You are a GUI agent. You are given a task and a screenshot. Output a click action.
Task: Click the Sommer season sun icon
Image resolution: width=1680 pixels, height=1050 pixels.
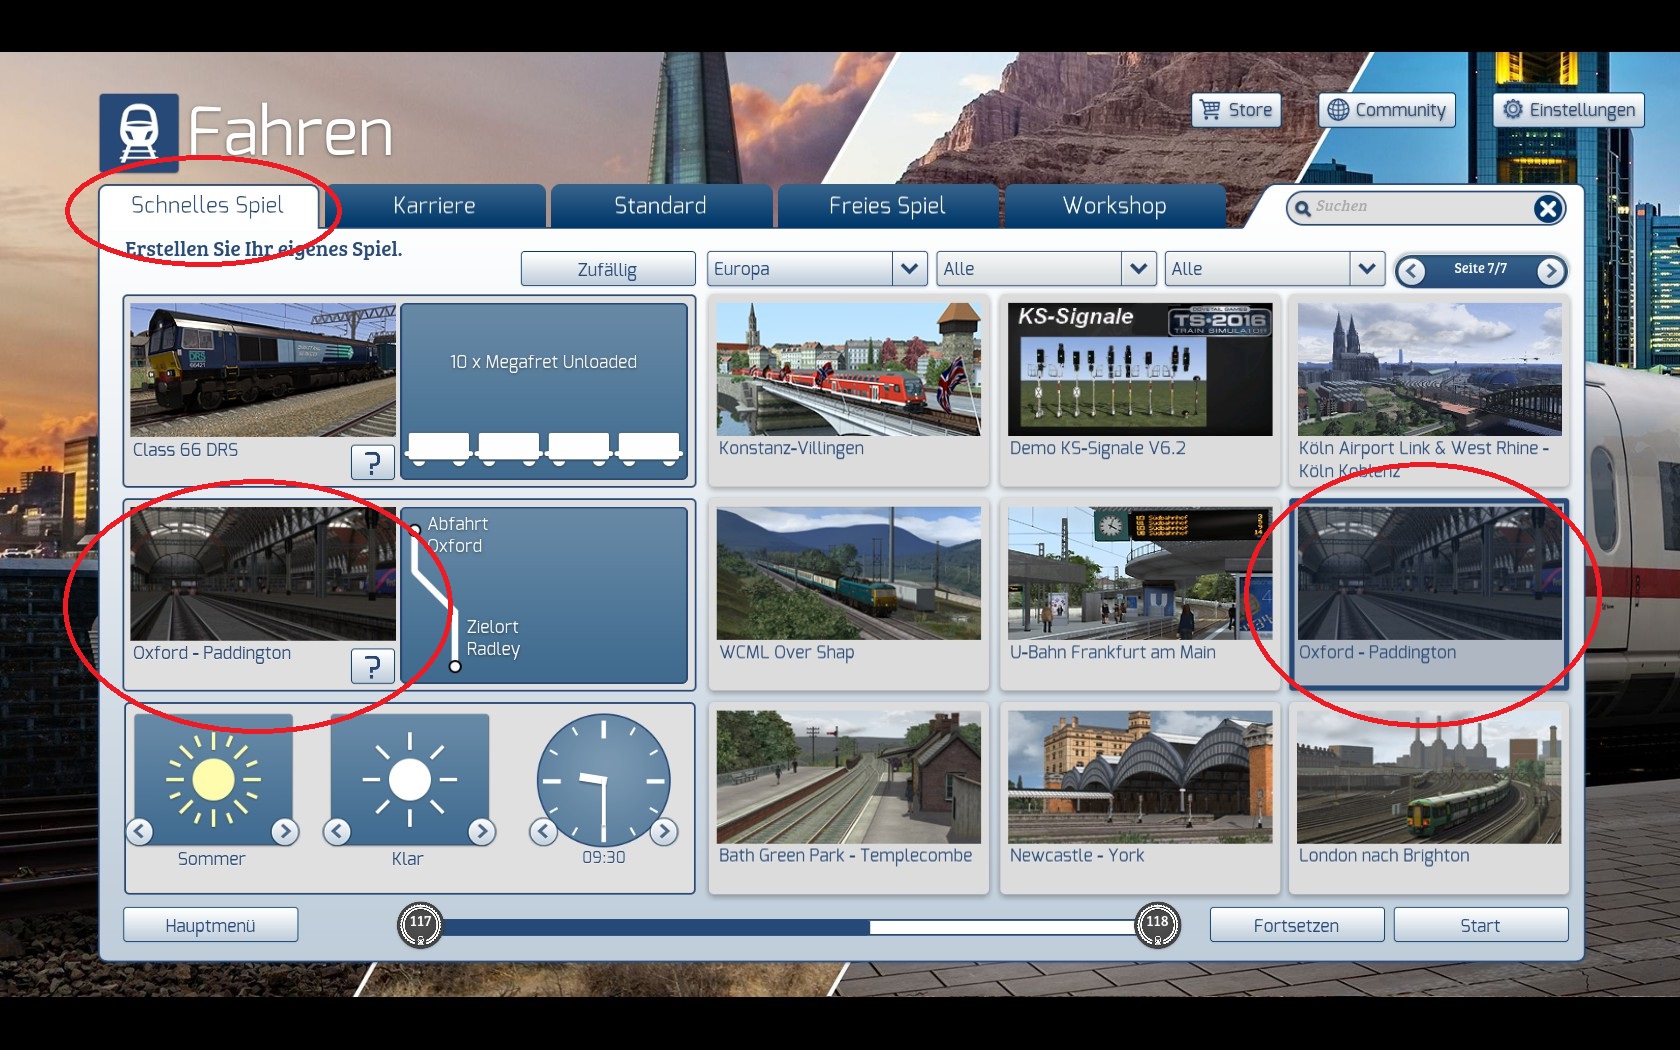(x=213, y=780)
